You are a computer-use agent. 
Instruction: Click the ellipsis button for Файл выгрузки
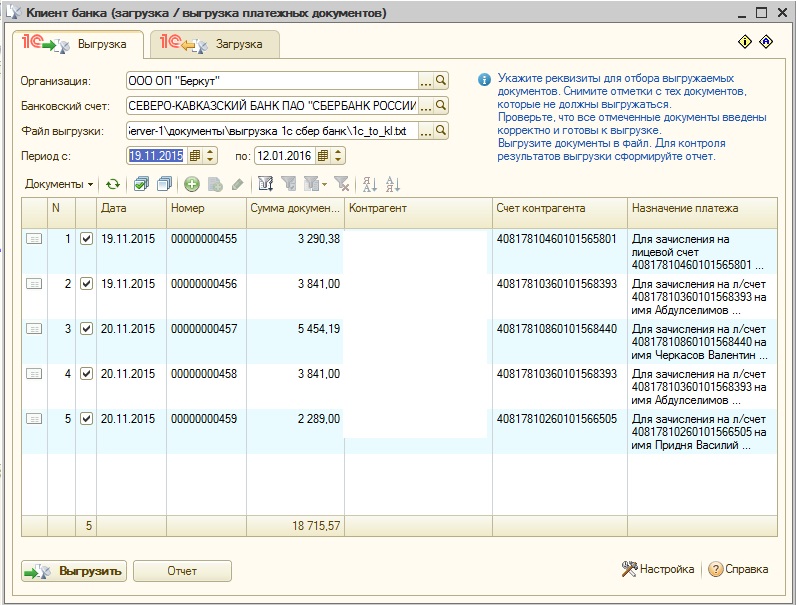point(425,130)
